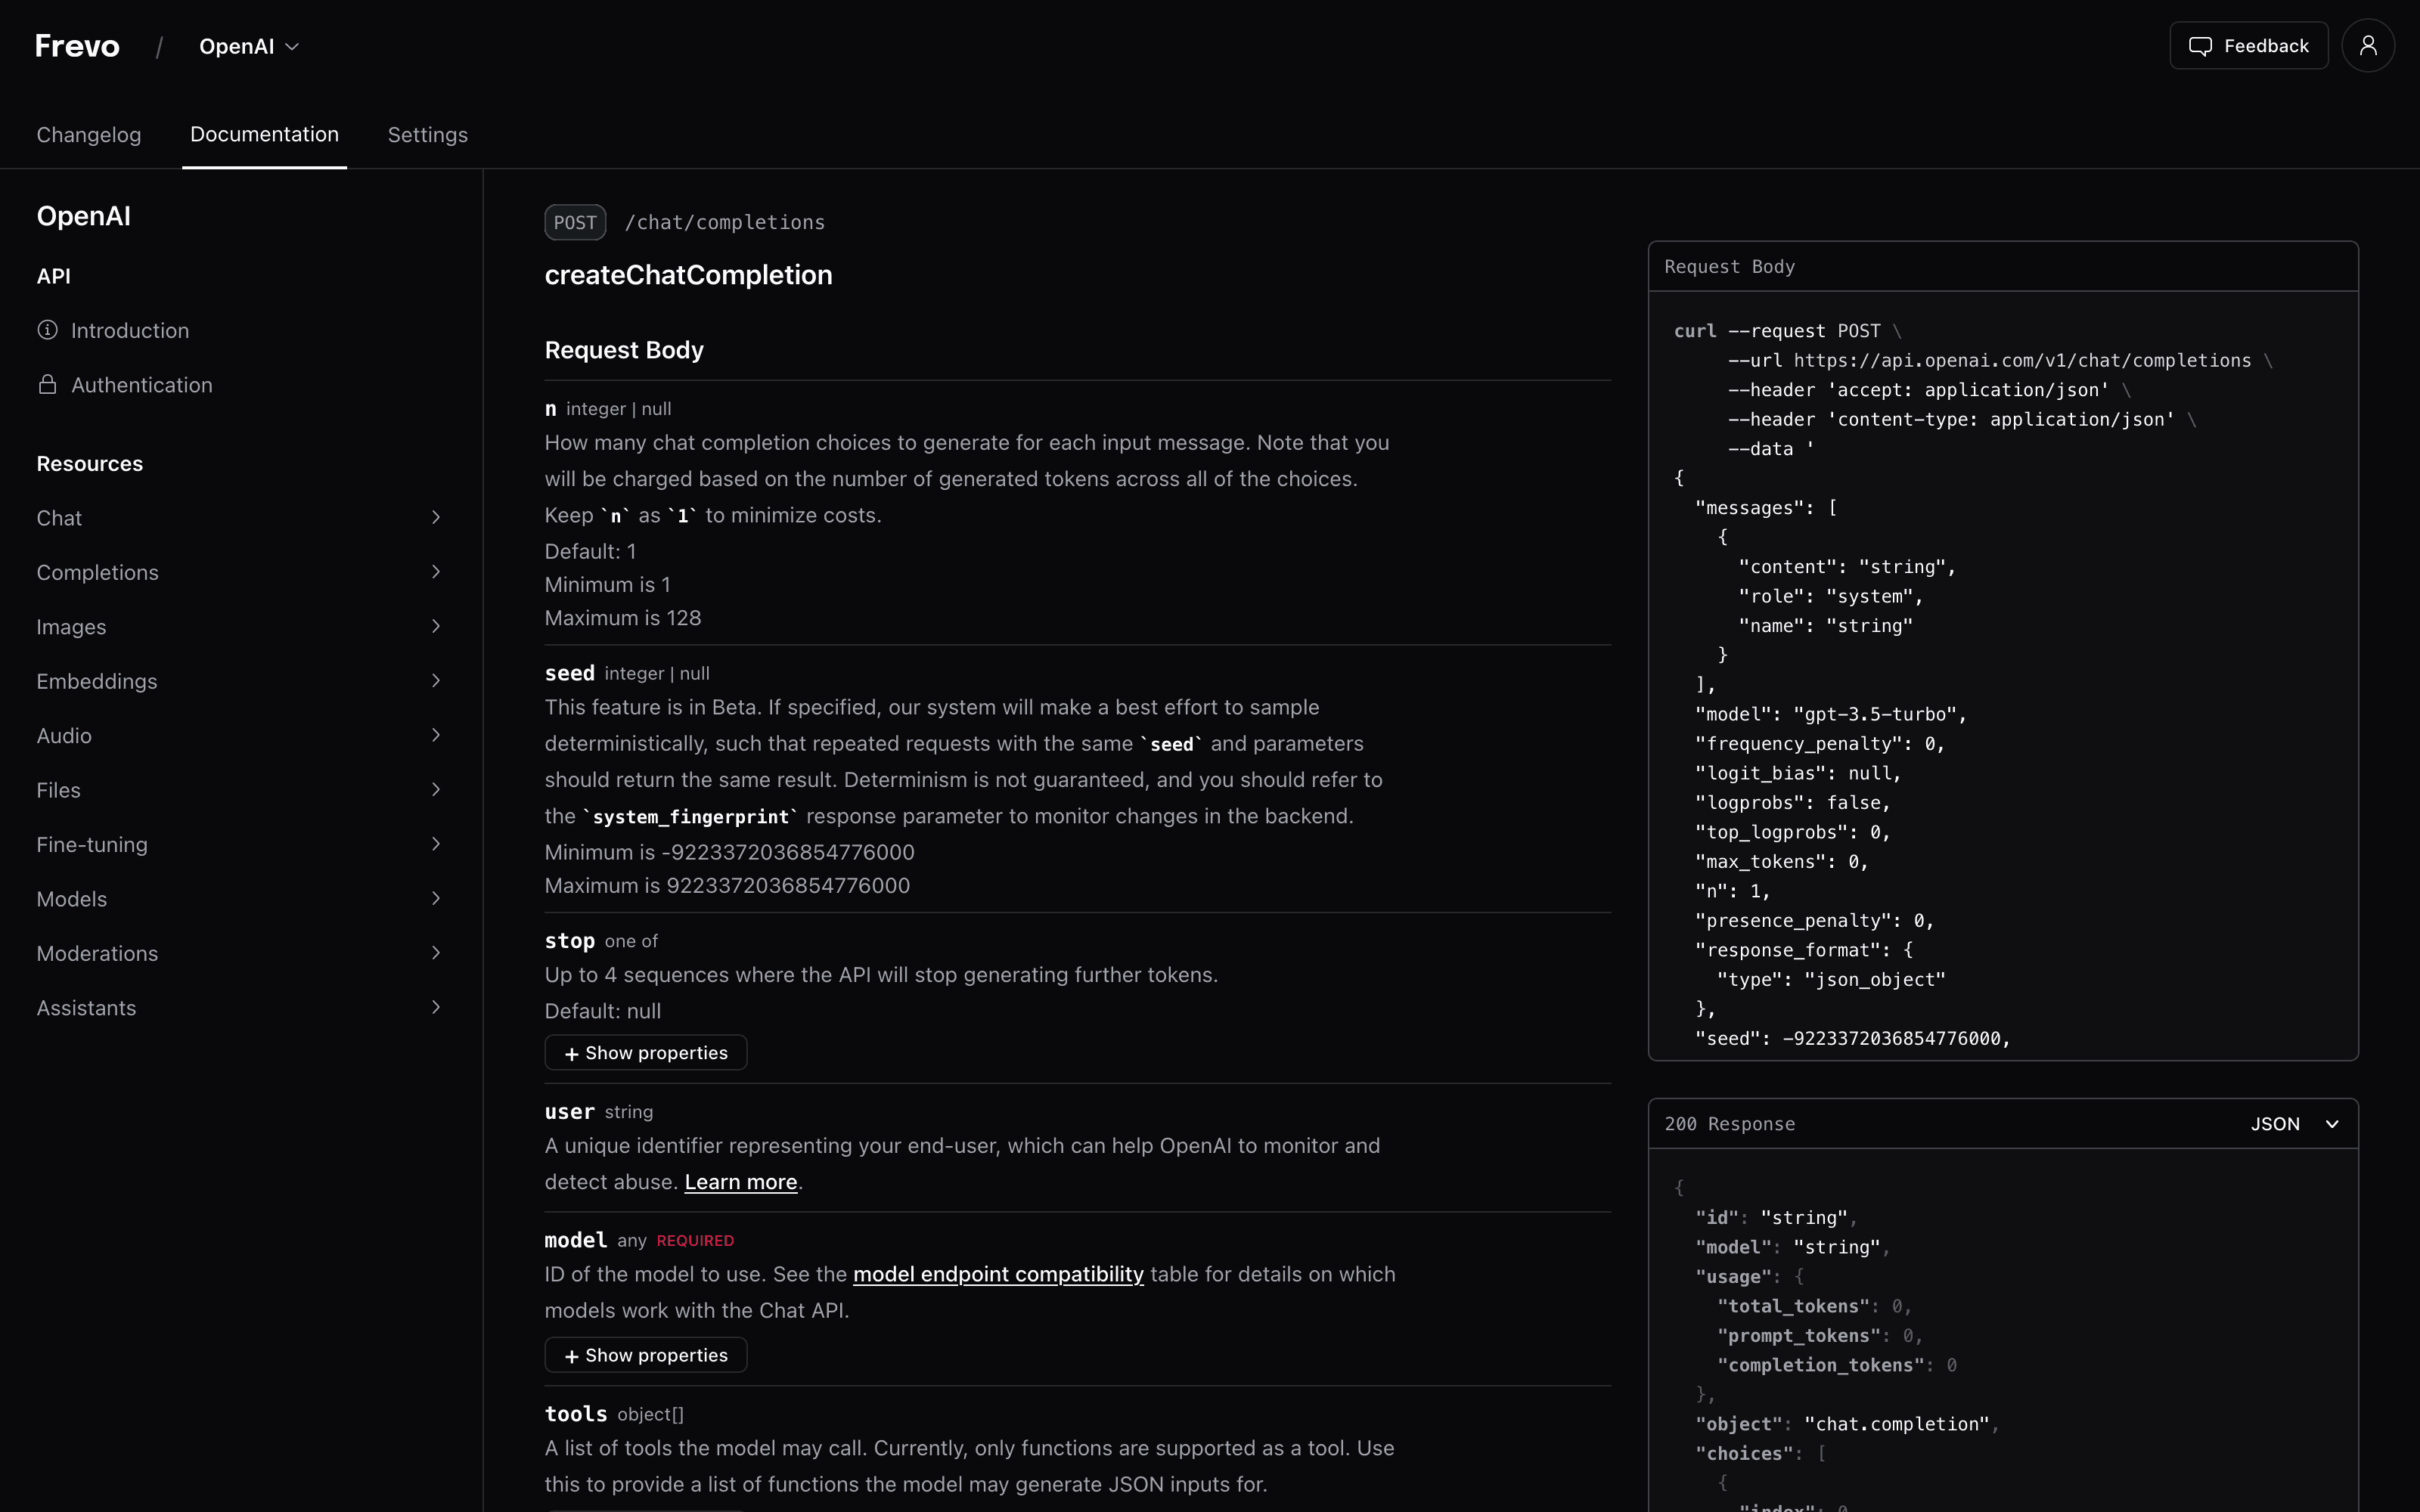The width and height of the screenshot is (2420, 1512).
Task: Expand the Completions resource chevron
Action: pos(436,572)
